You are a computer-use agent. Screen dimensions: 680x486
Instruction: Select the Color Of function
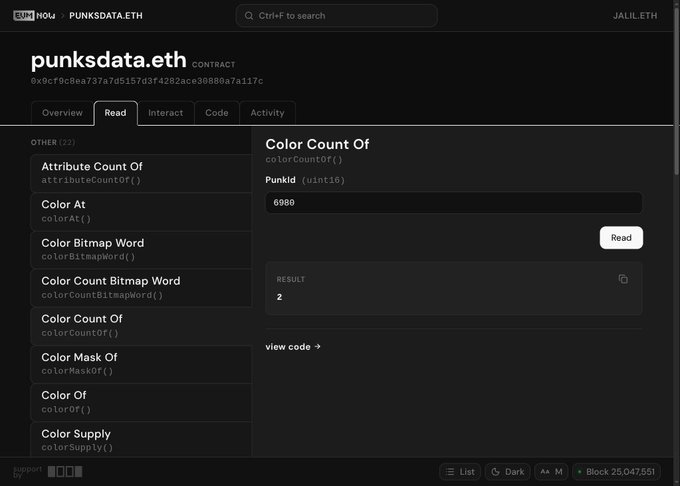point(141,402)
